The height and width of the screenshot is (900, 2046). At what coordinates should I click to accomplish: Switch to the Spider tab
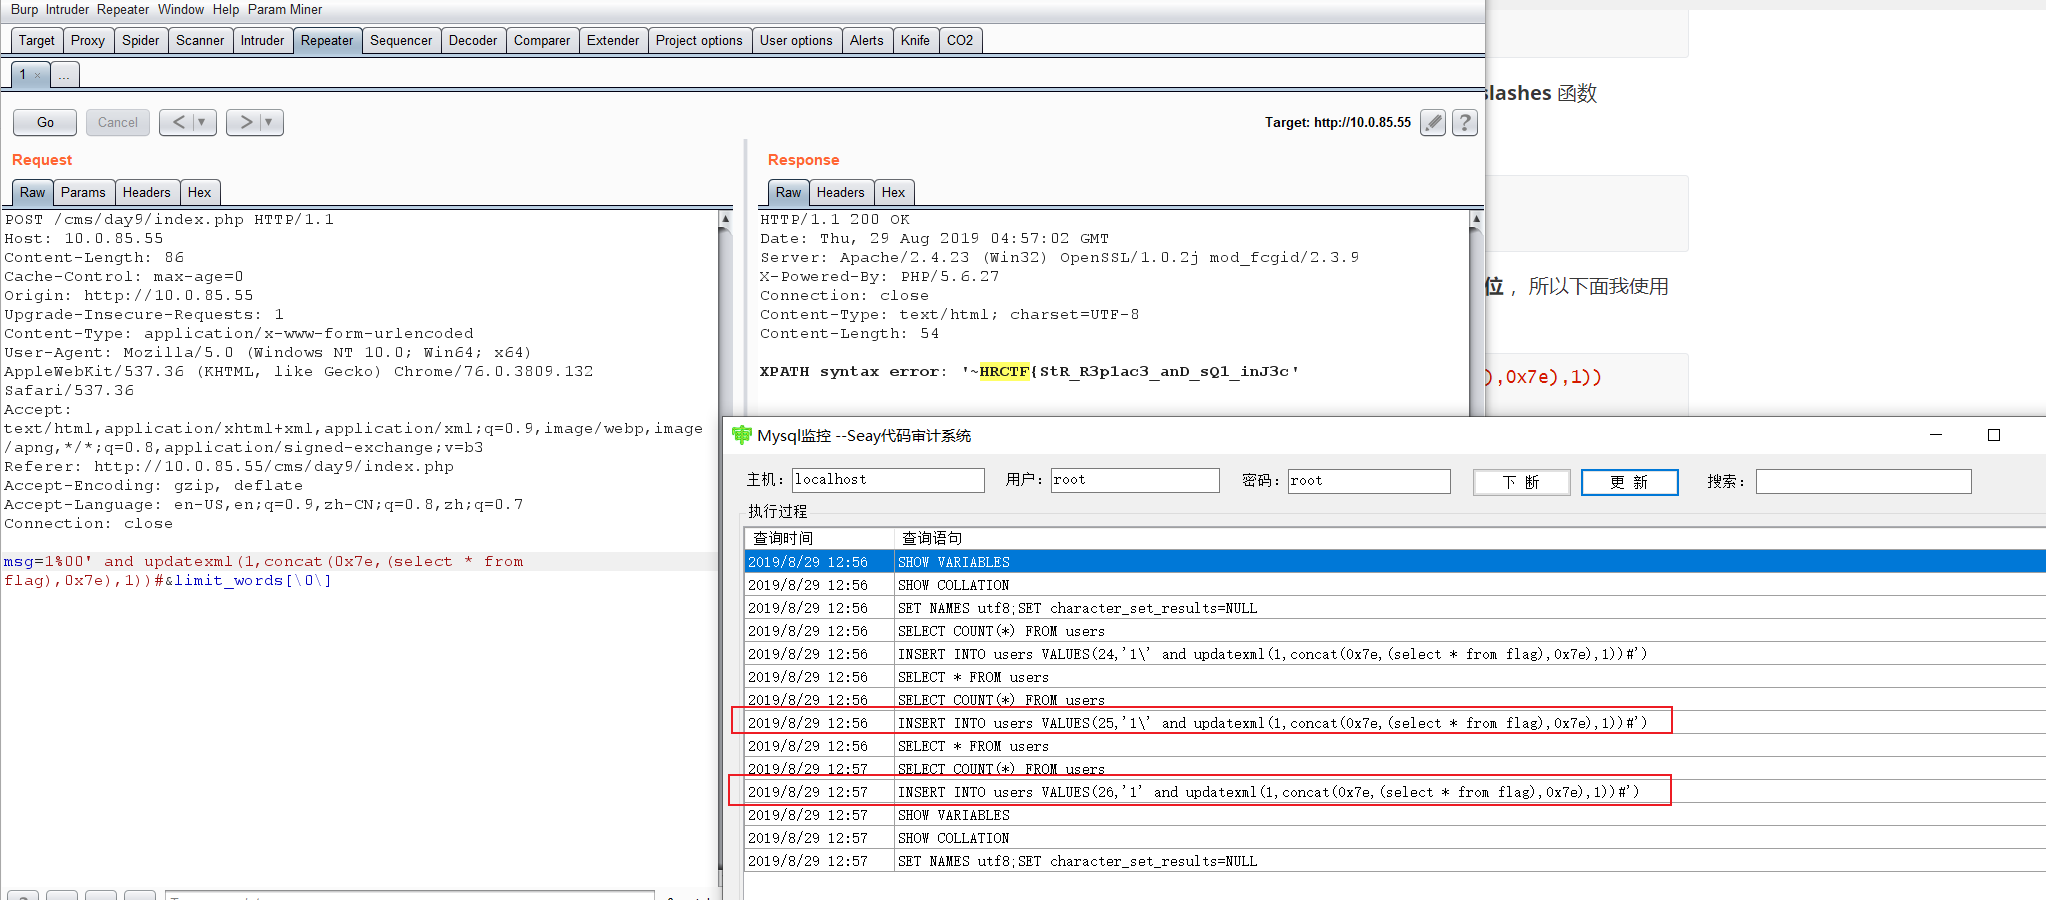141,40
